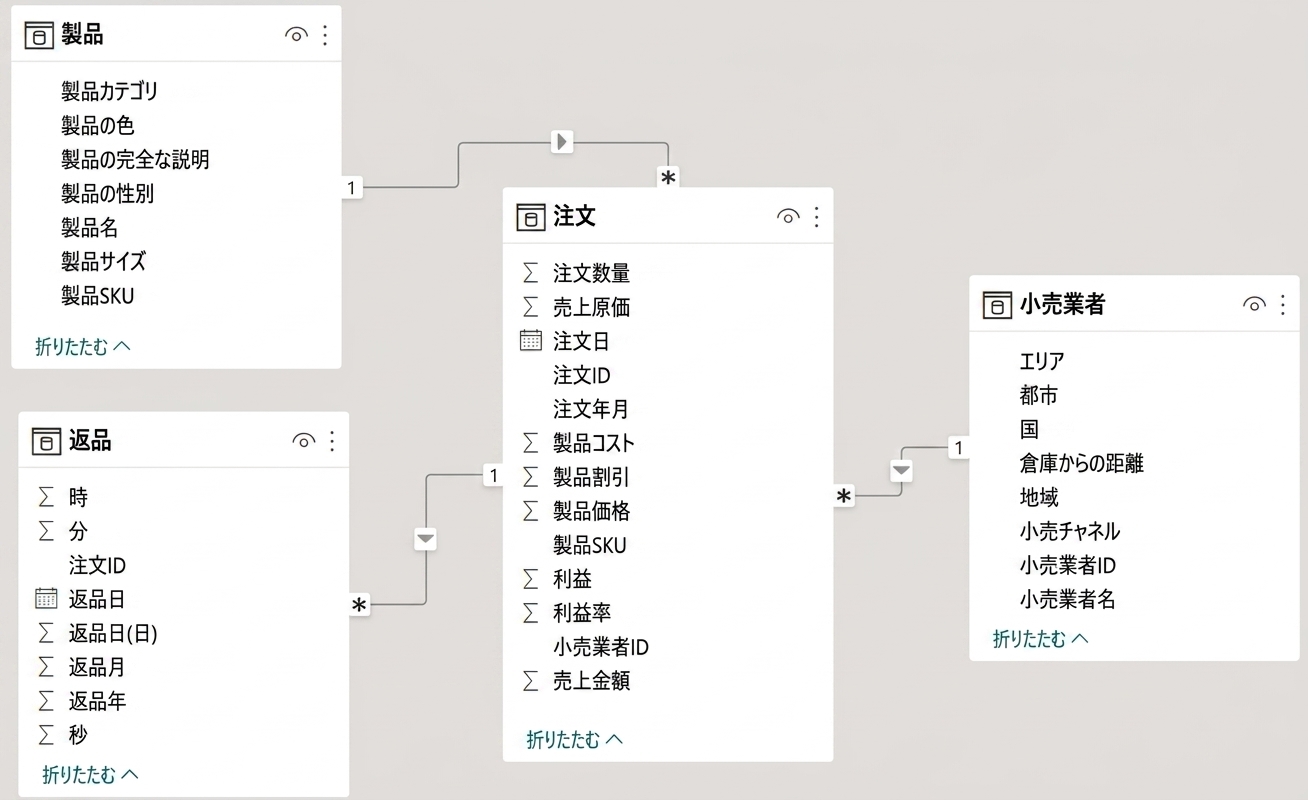Click the 製品 table header icon

39,36
